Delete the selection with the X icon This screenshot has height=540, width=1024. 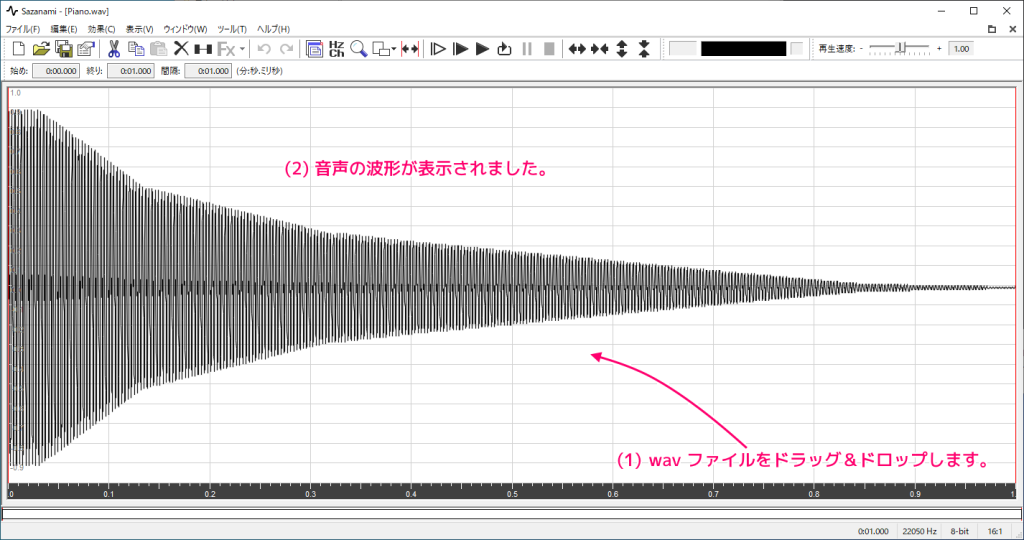coord(181,48)
